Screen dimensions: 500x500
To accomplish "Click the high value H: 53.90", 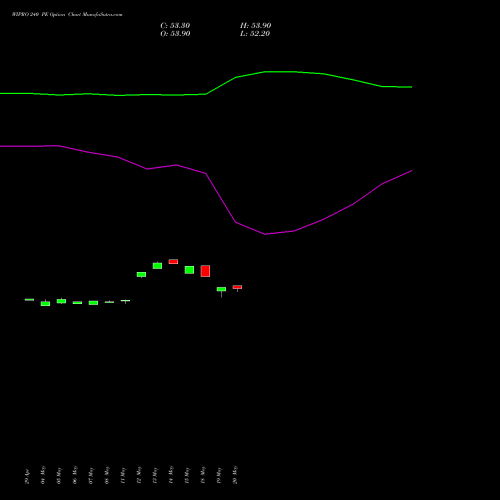I will pos(255,26).
